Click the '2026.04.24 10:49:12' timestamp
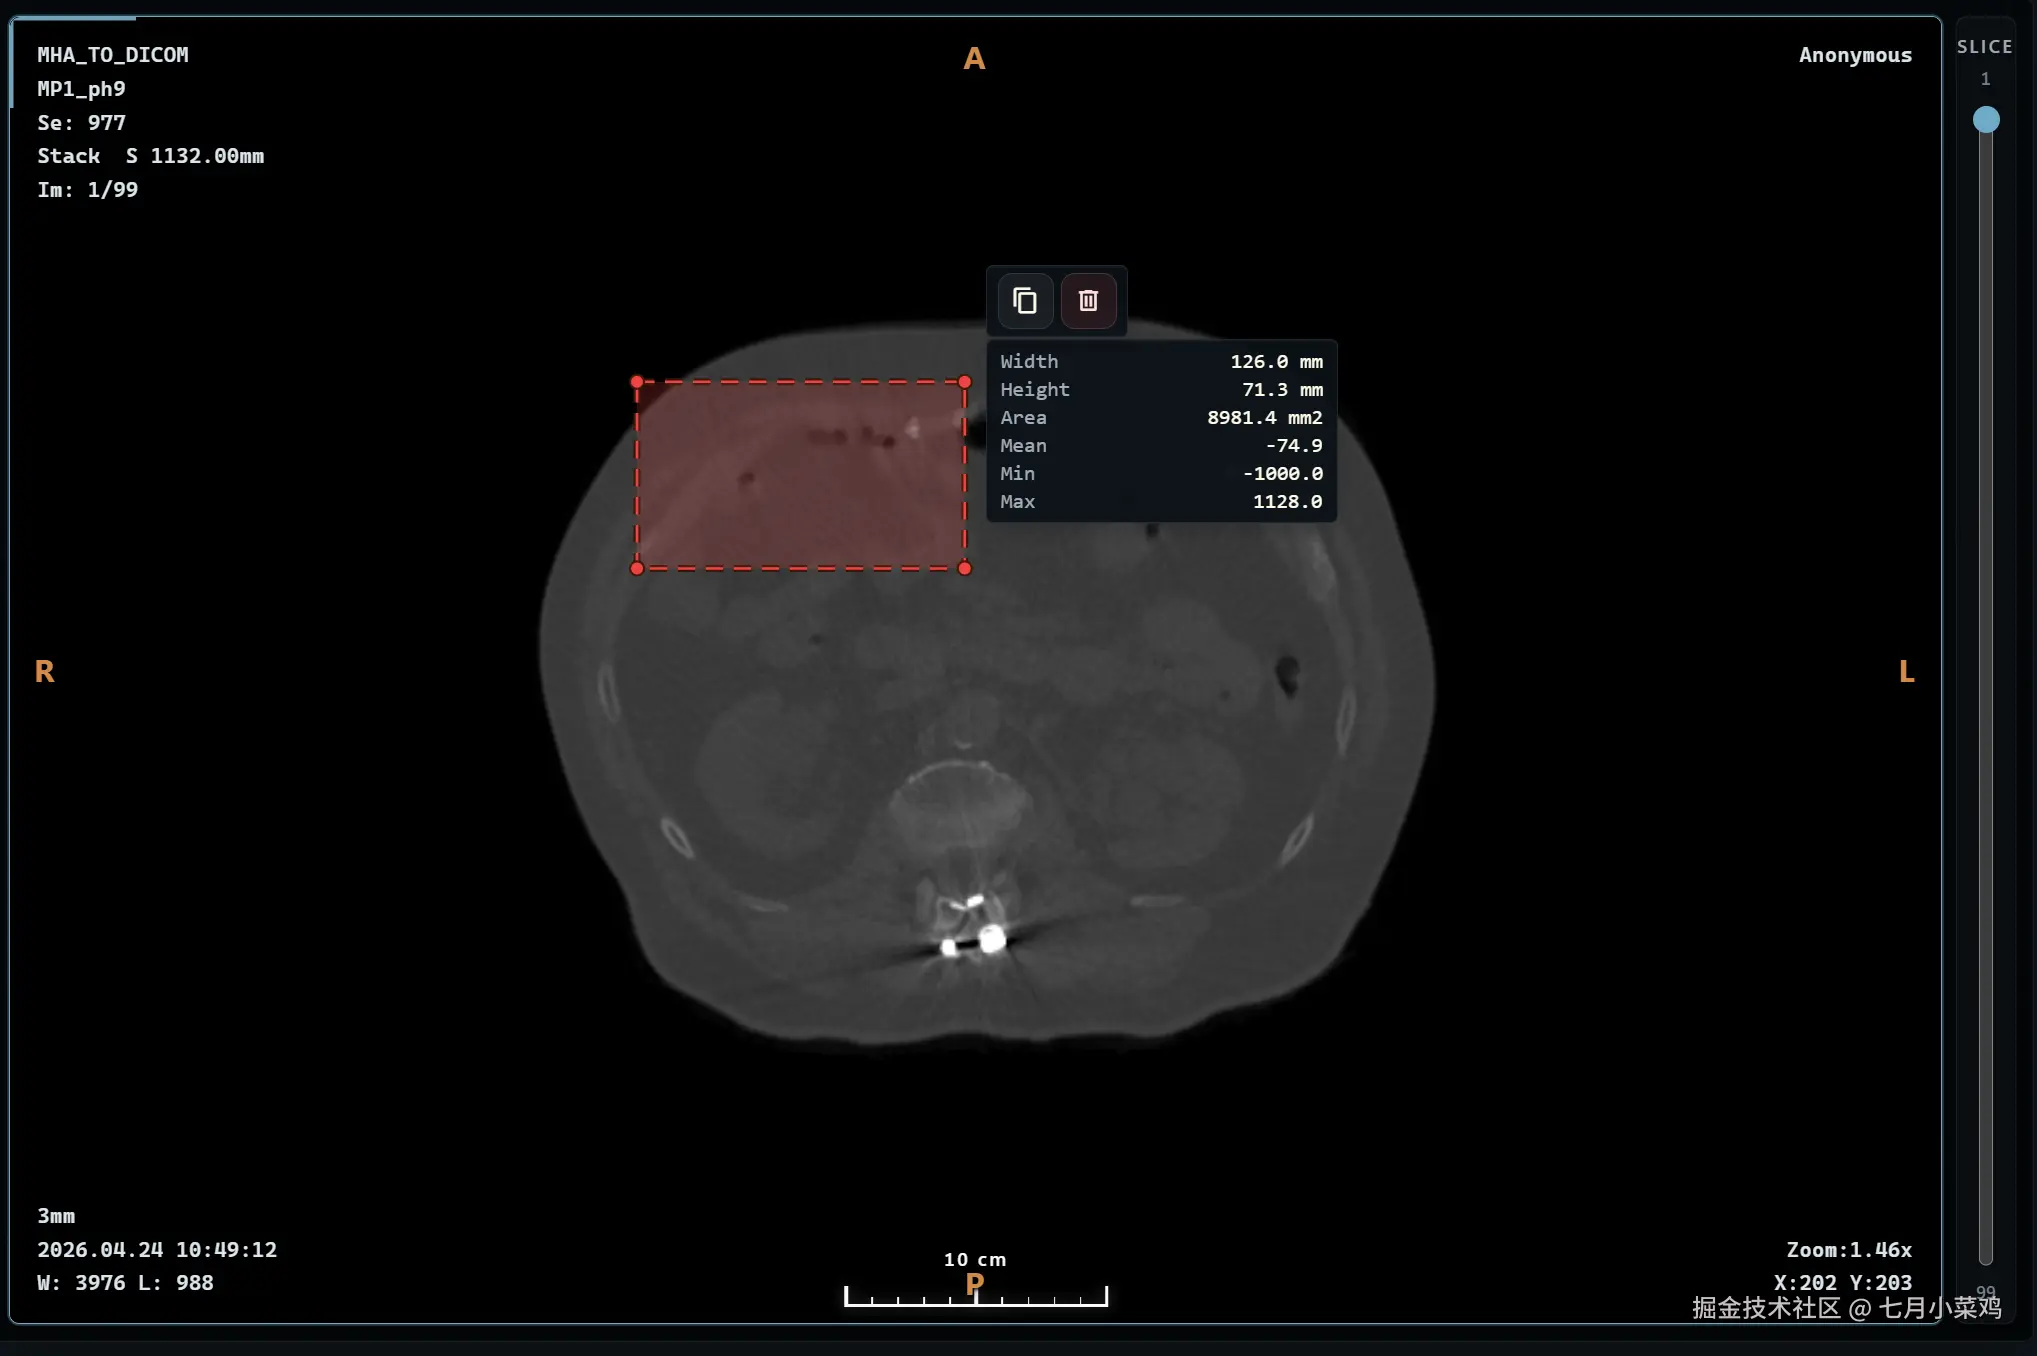The height and width of the screenshot is (1356, 2037). pos(157,1250)
